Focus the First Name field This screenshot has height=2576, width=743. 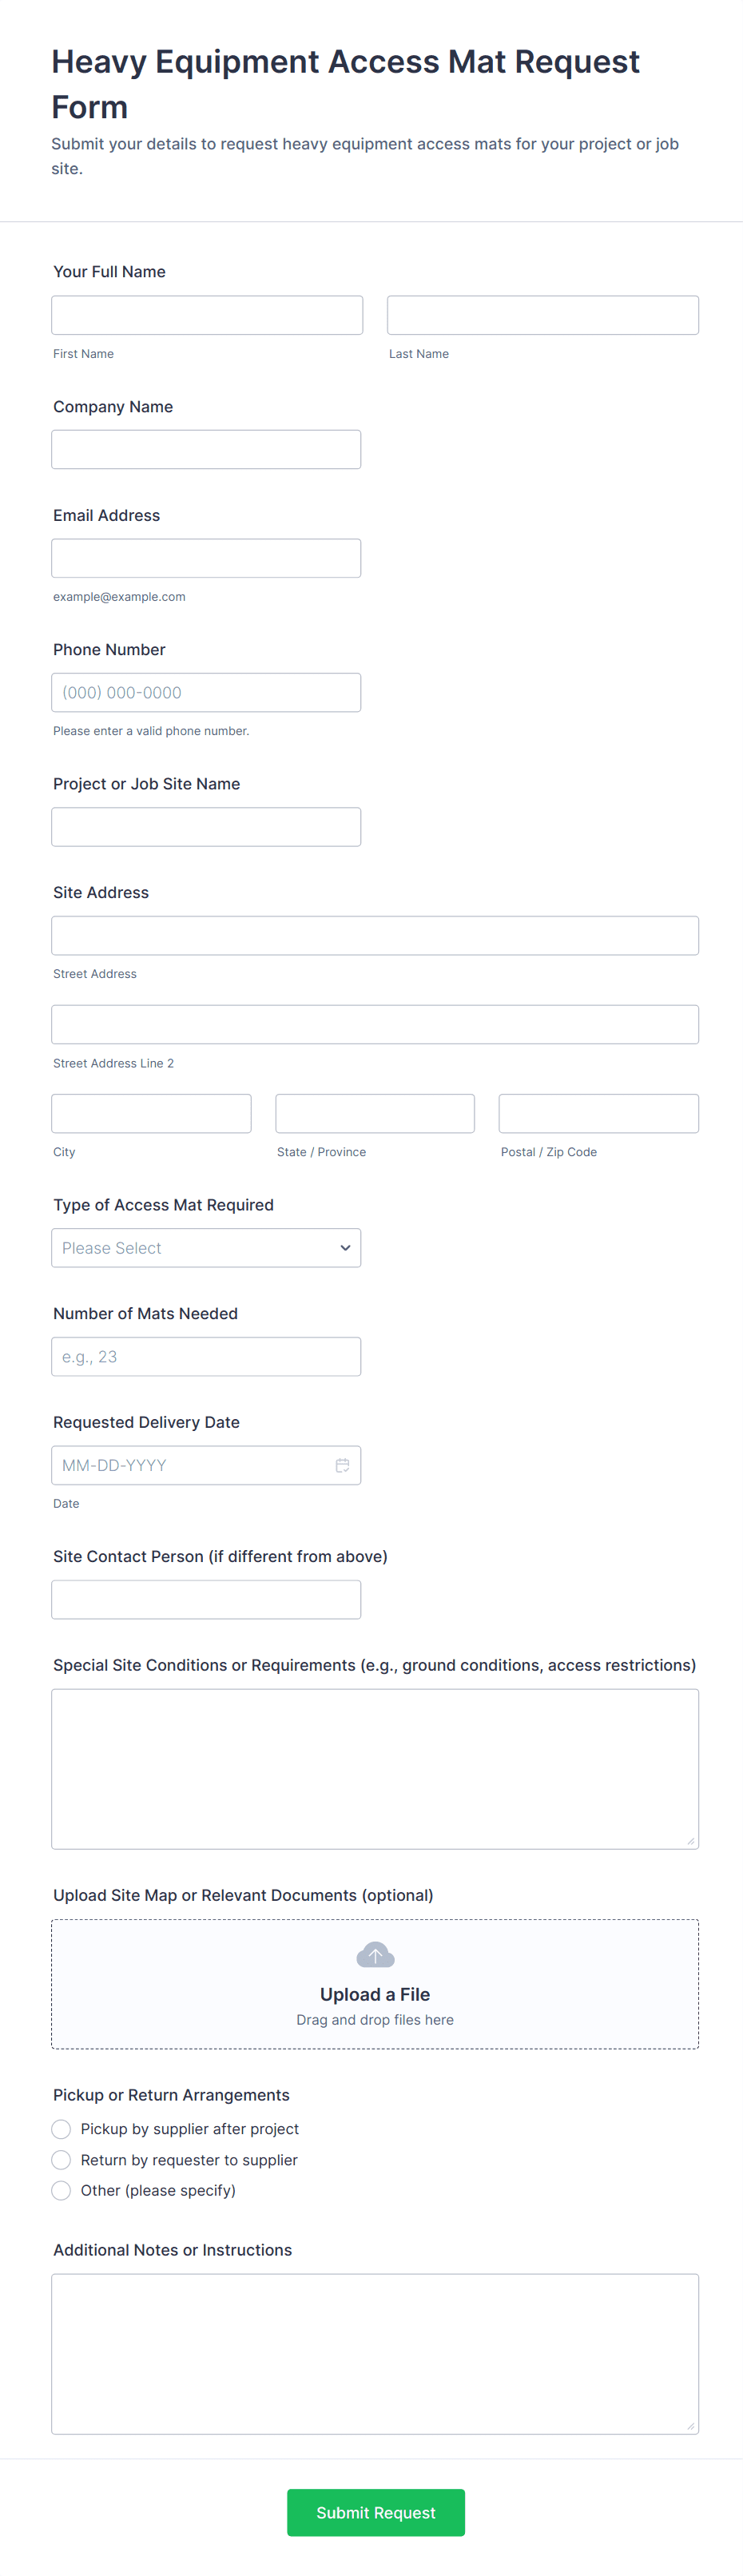pos(207,315)
